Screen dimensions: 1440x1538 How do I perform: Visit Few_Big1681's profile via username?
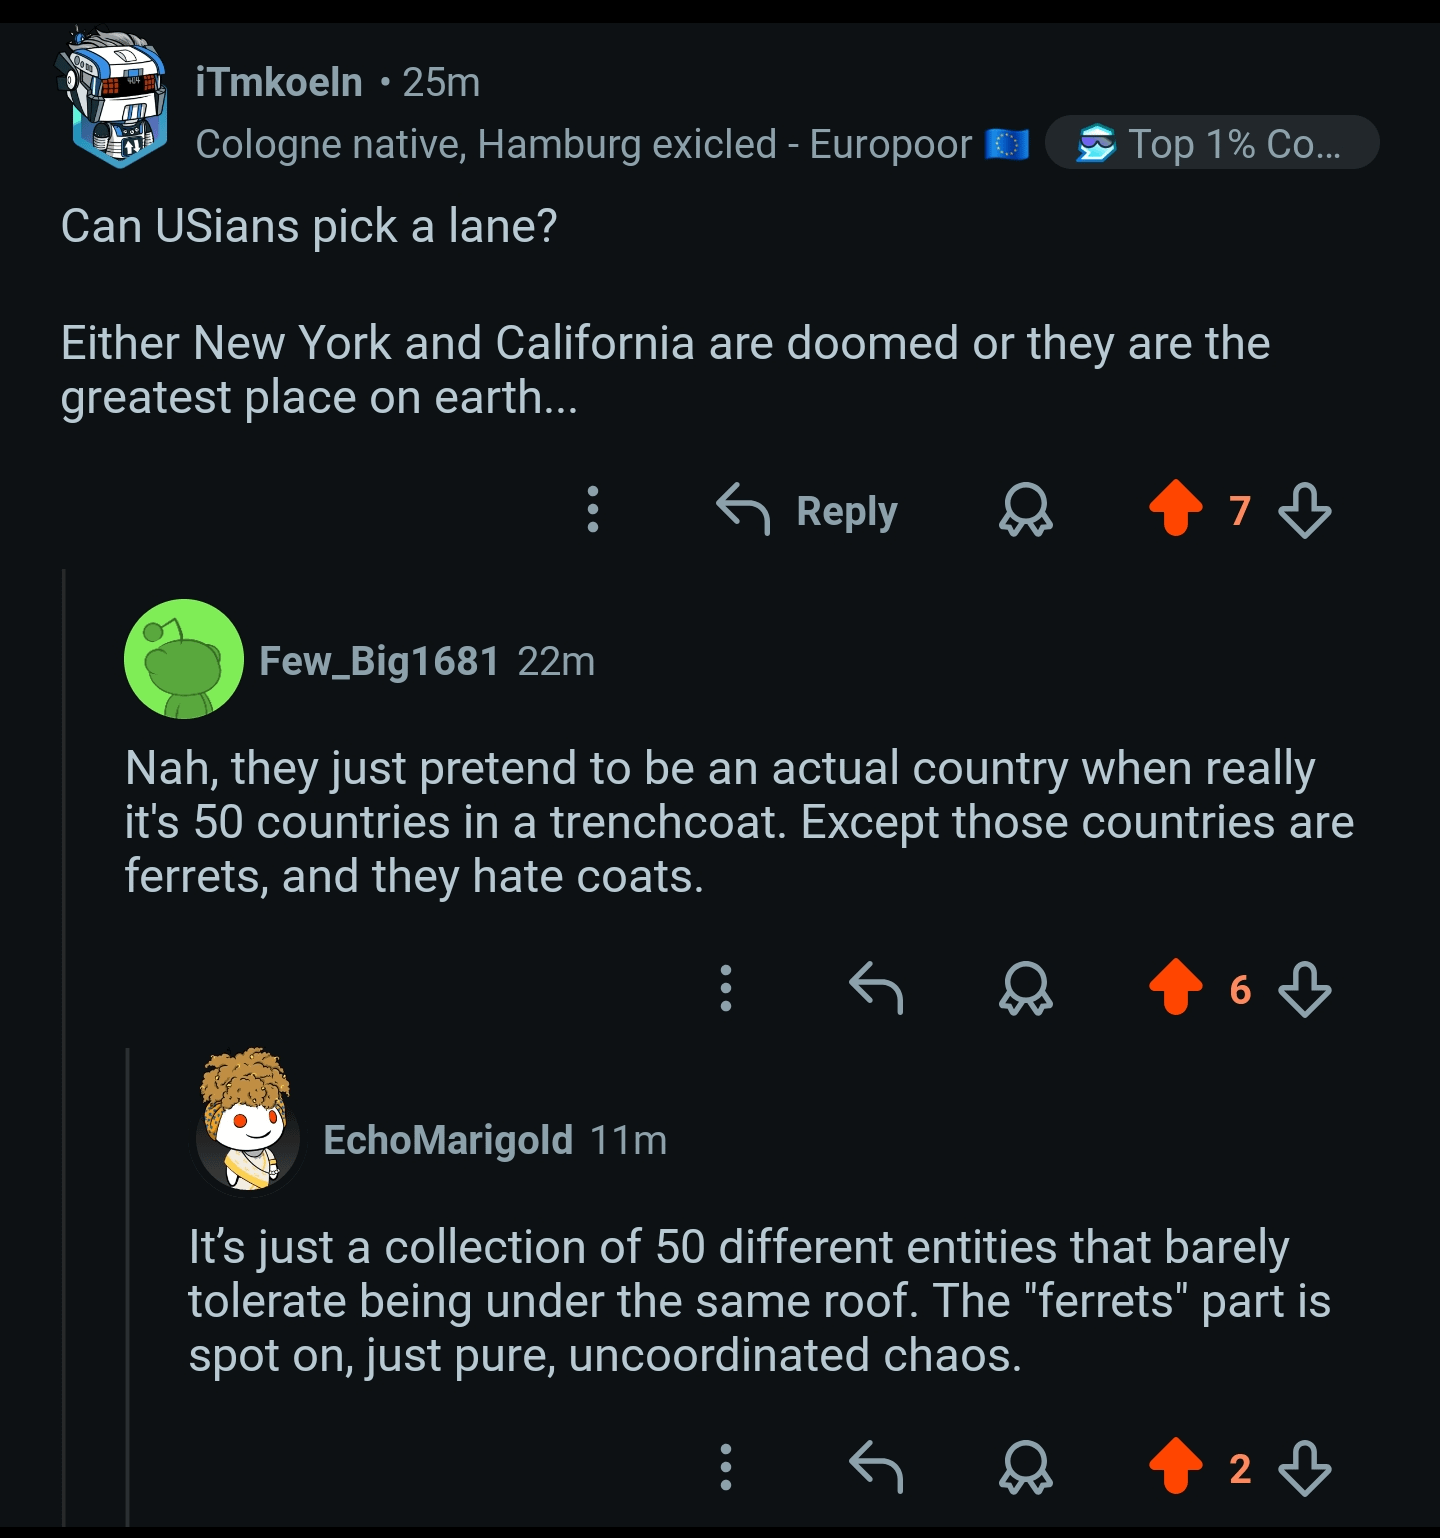point(379,661)
